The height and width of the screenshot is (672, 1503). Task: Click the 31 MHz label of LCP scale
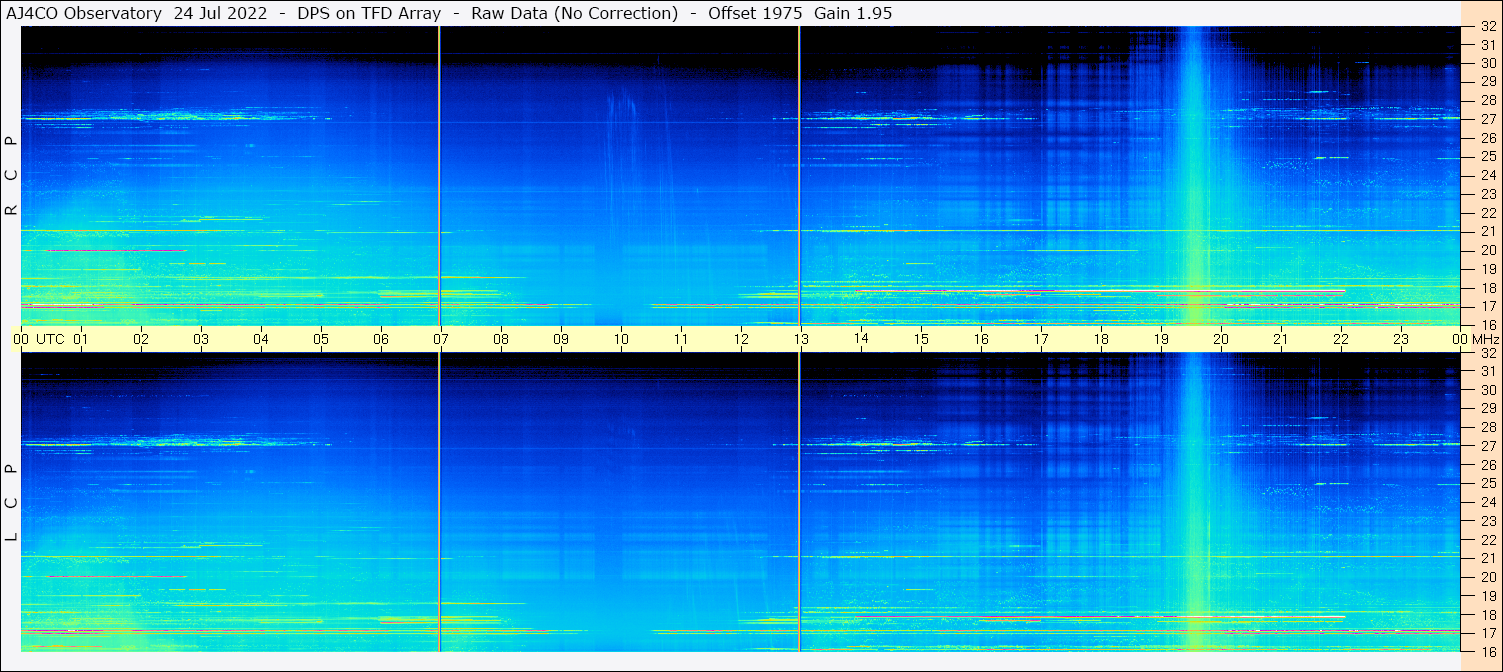point(1488,371)
